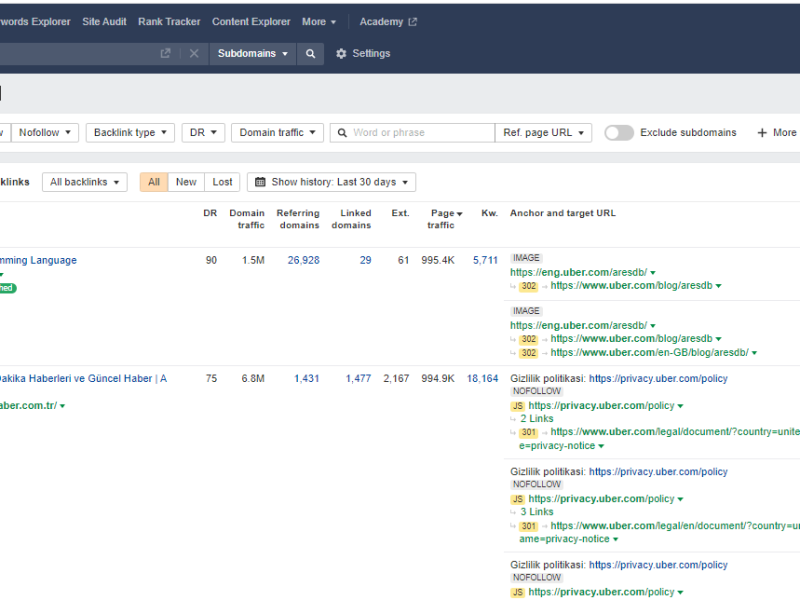Select the New backlinks filter
Screen dimensions: 800x600
coord(186,182)
